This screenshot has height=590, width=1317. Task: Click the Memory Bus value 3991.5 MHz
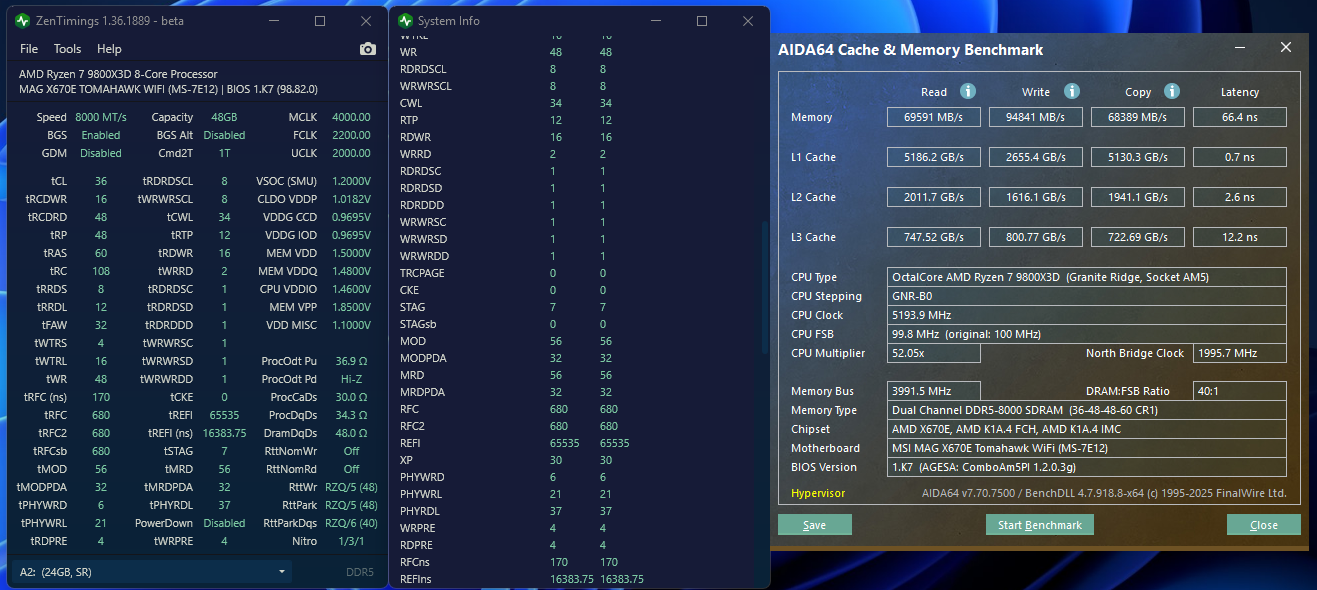click(x=934, y=391)
